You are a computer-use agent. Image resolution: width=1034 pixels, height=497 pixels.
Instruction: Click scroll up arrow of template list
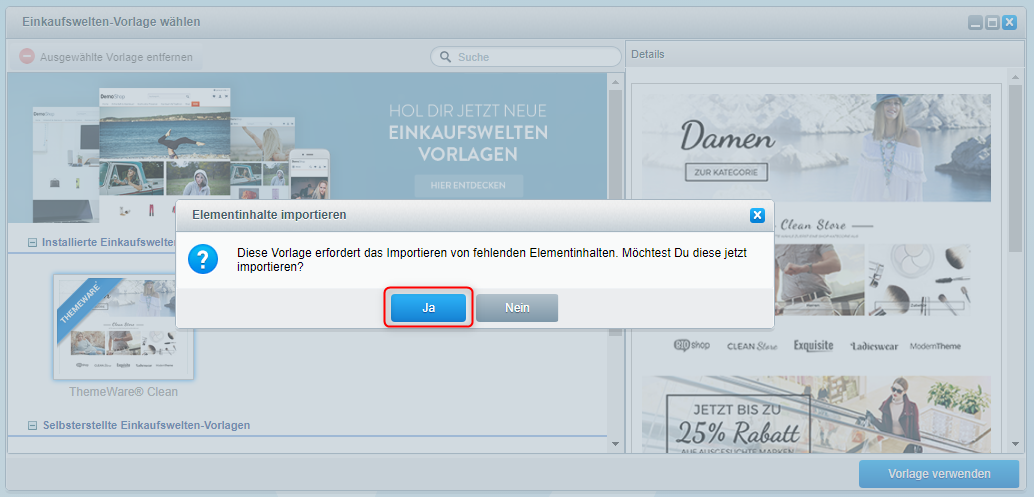(615, 82)
